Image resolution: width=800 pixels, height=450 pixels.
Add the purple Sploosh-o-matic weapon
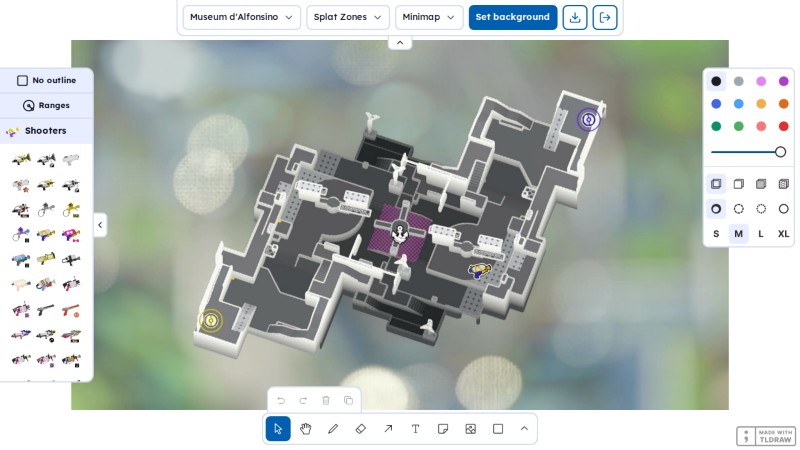pos(21,234)
